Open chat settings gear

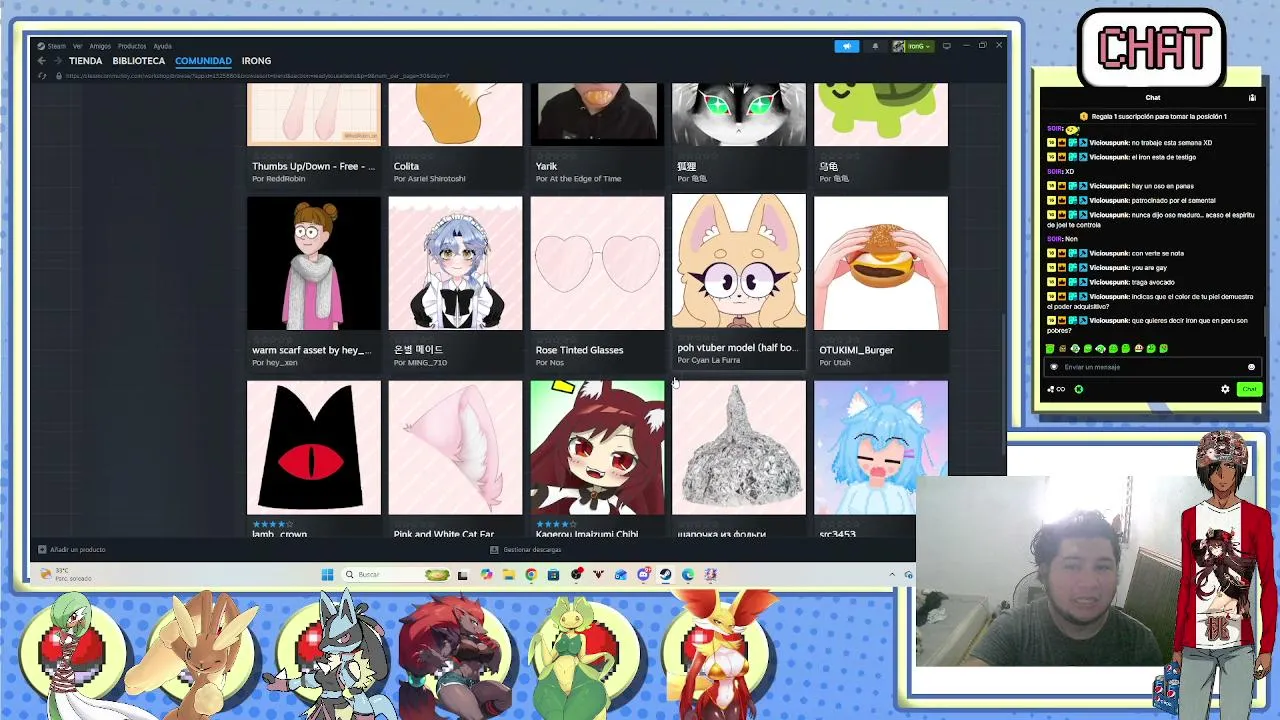coord(1225,389)
